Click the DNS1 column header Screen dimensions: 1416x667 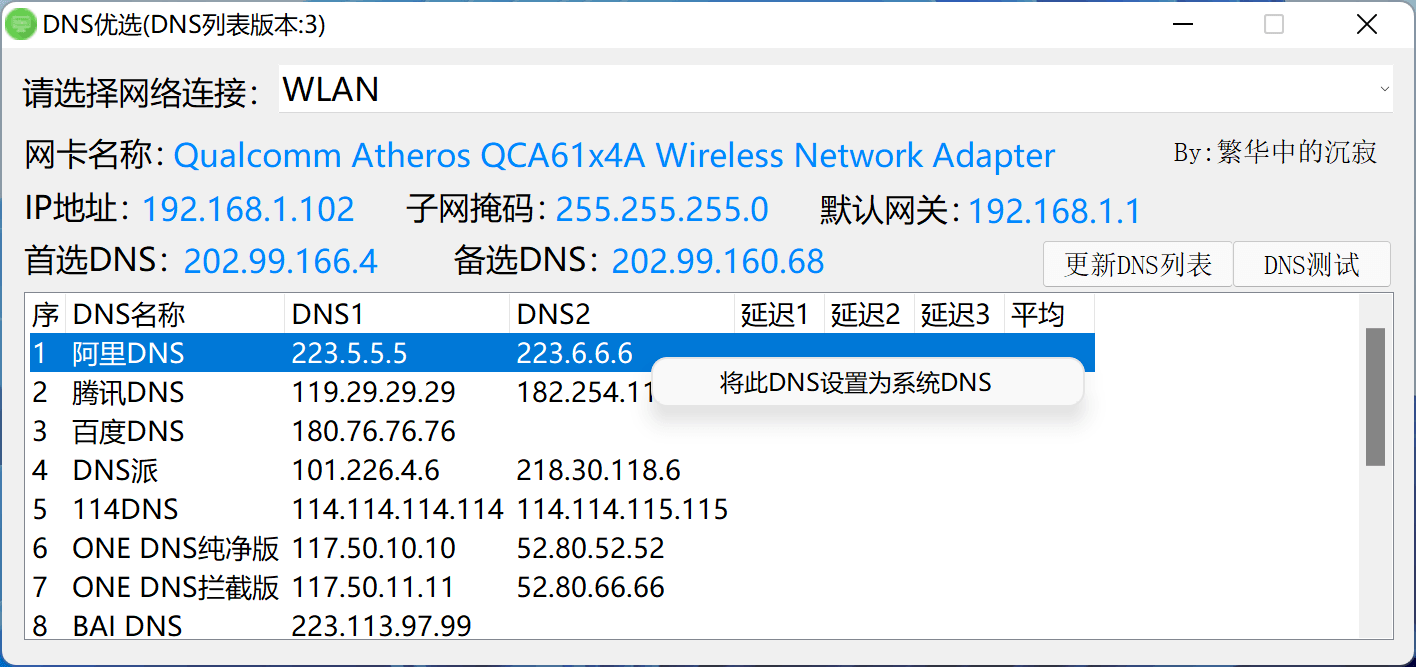pos(396,315)
